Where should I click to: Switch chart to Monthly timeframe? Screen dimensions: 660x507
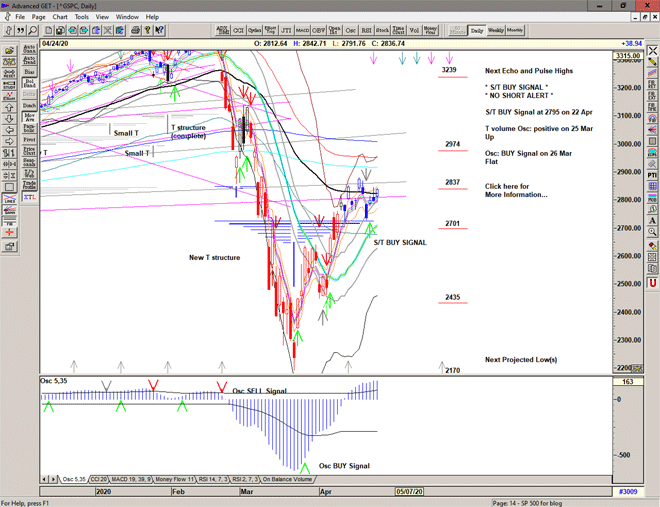(516, 31)
